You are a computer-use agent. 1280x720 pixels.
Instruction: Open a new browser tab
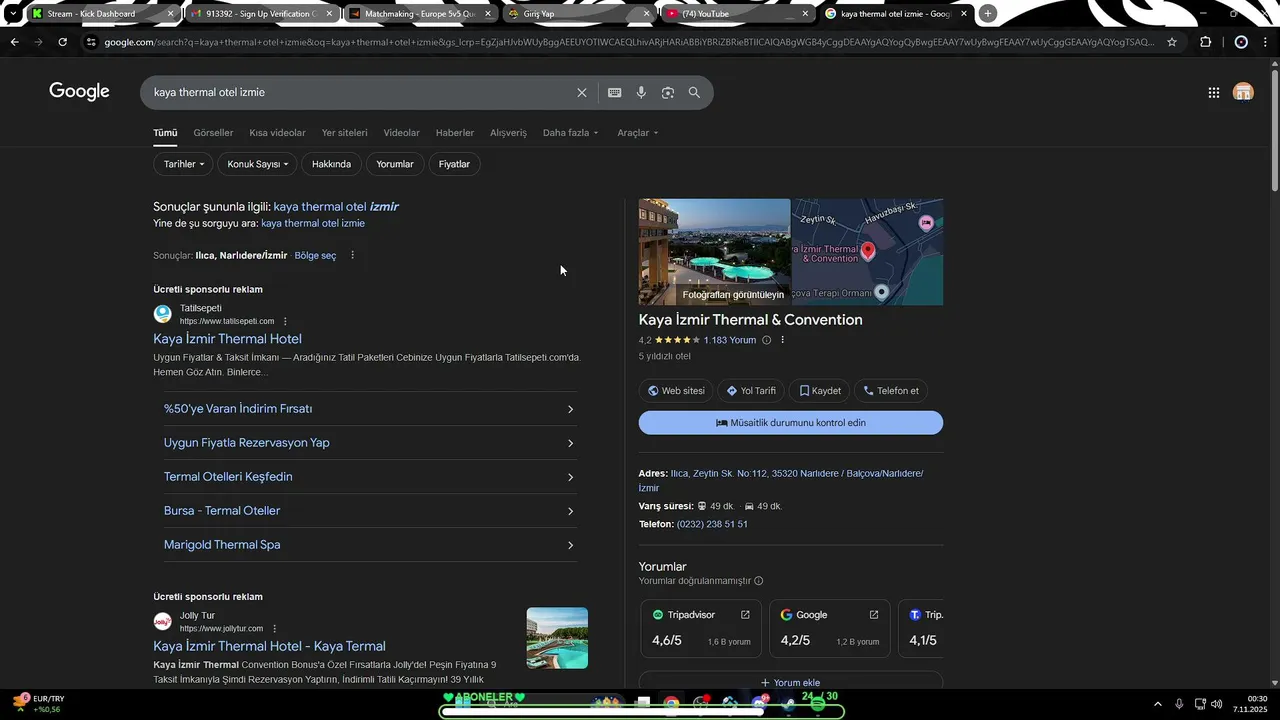(988, 13)
